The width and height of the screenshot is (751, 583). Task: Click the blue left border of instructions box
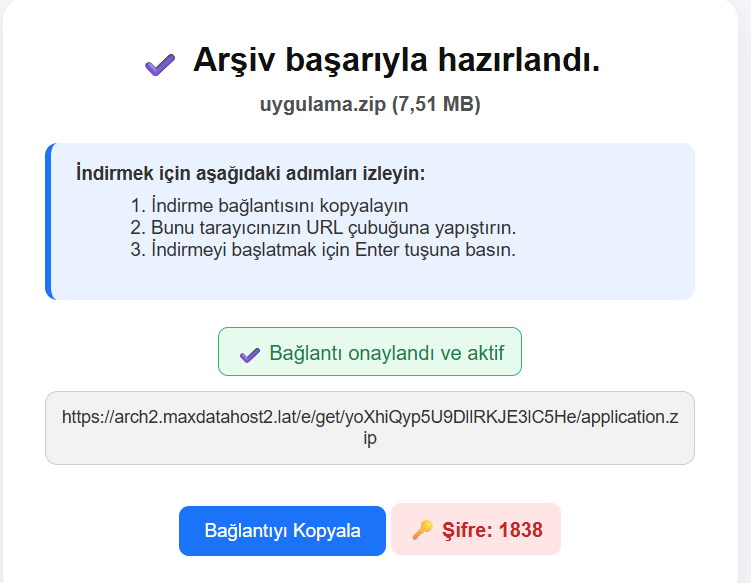48,221
